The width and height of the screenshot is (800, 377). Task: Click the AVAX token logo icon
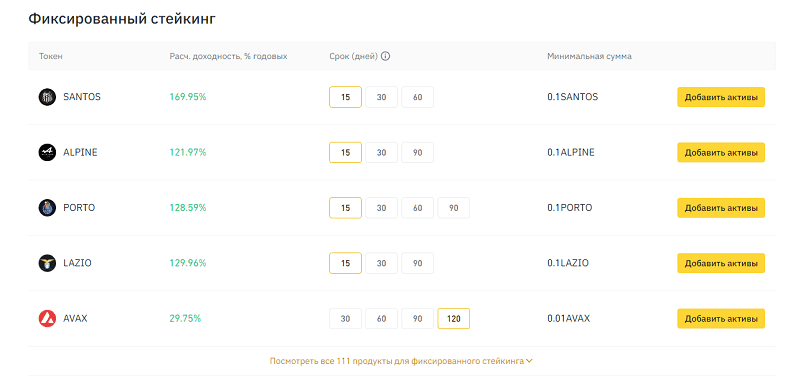pyautogui.click(x=47, y=318)
